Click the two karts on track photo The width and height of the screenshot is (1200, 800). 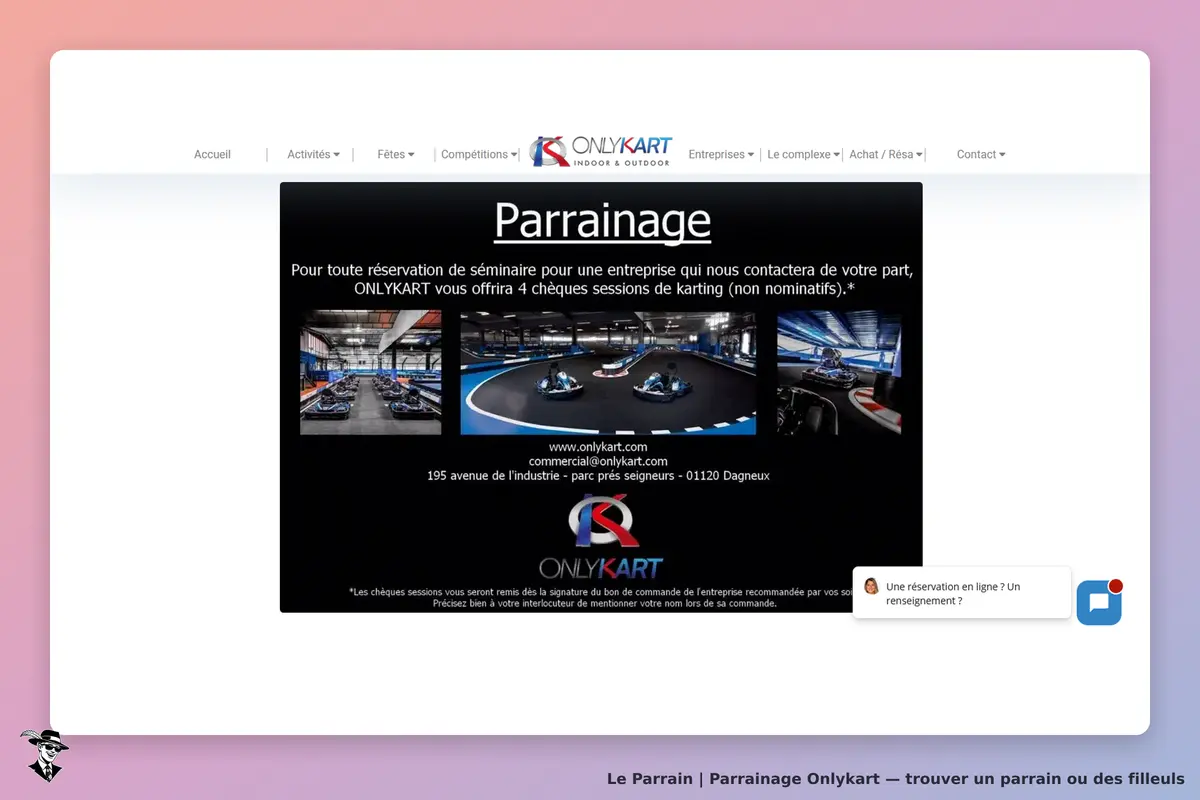pos(608,372)
